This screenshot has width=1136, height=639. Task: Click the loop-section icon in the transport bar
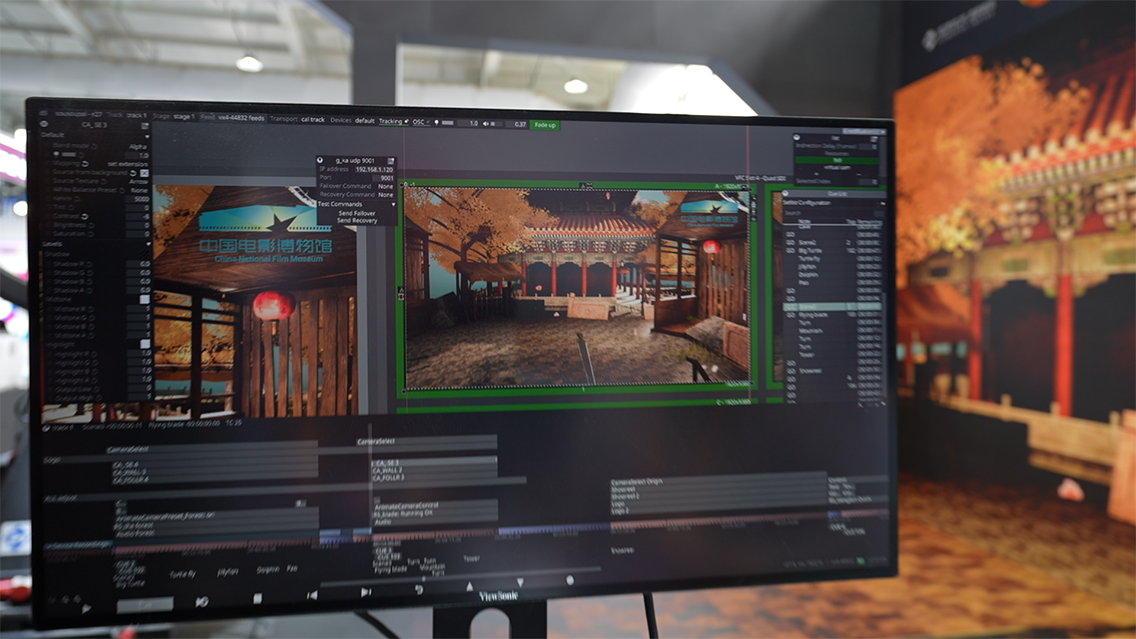(202, 601)
